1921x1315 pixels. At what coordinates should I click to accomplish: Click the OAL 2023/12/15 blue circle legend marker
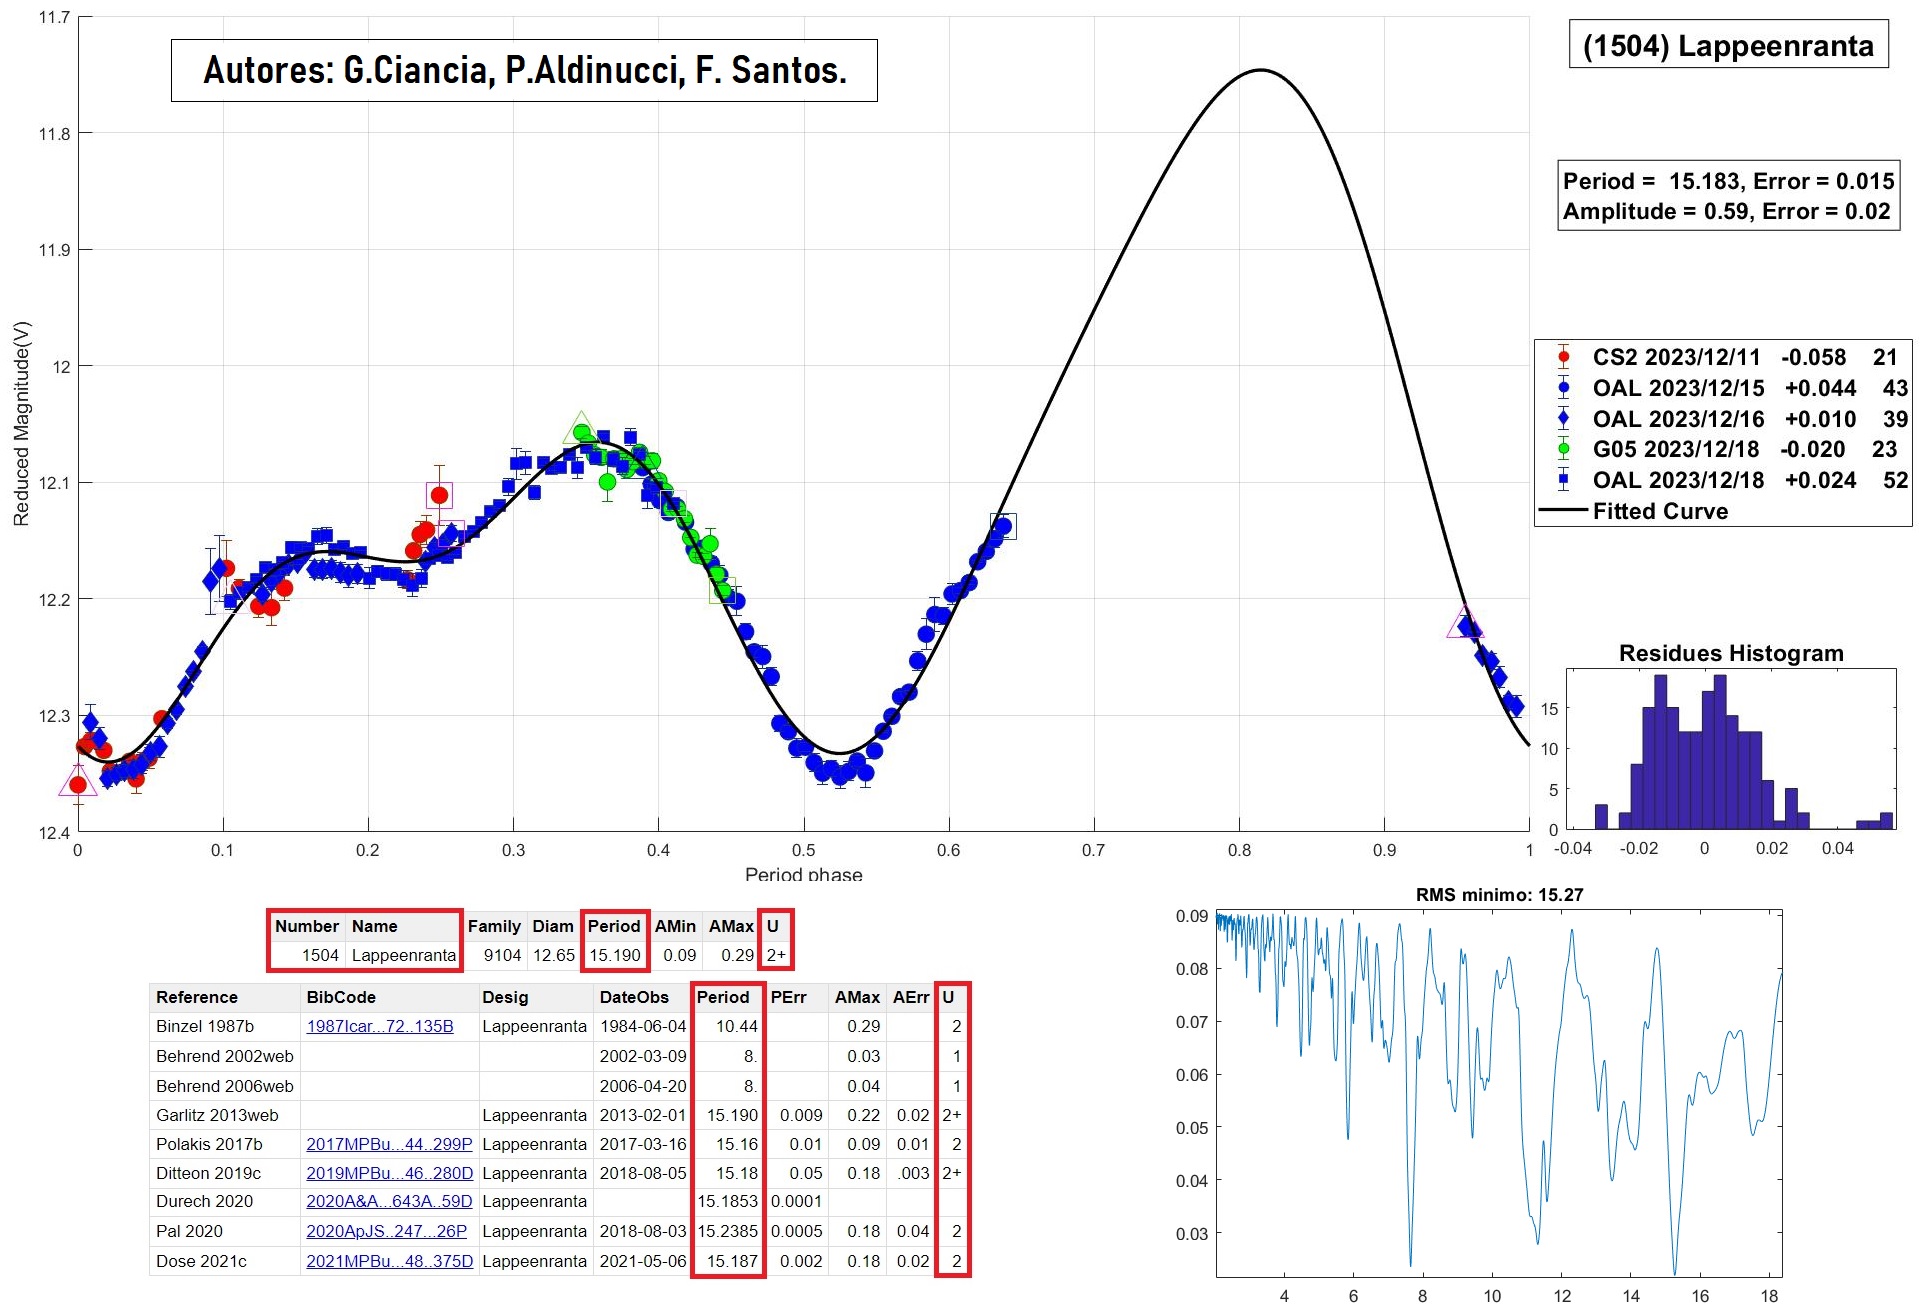1564,388
